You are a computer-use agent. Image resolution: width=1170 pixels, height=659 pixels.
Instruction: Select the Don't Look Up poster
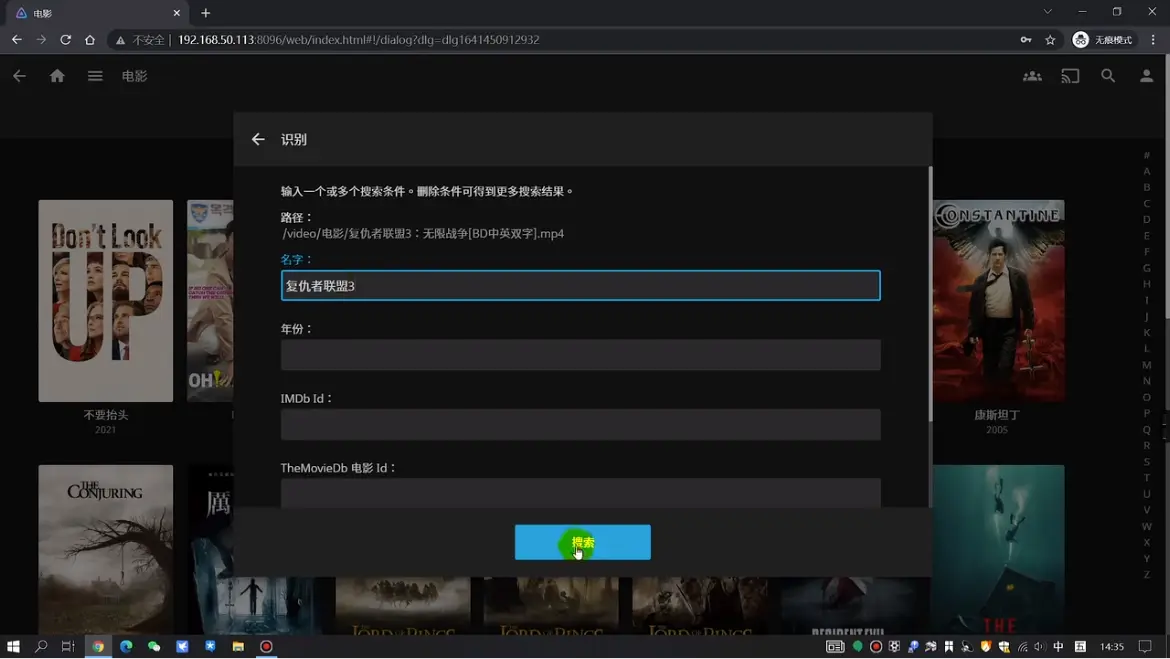(x=105, y=300)
